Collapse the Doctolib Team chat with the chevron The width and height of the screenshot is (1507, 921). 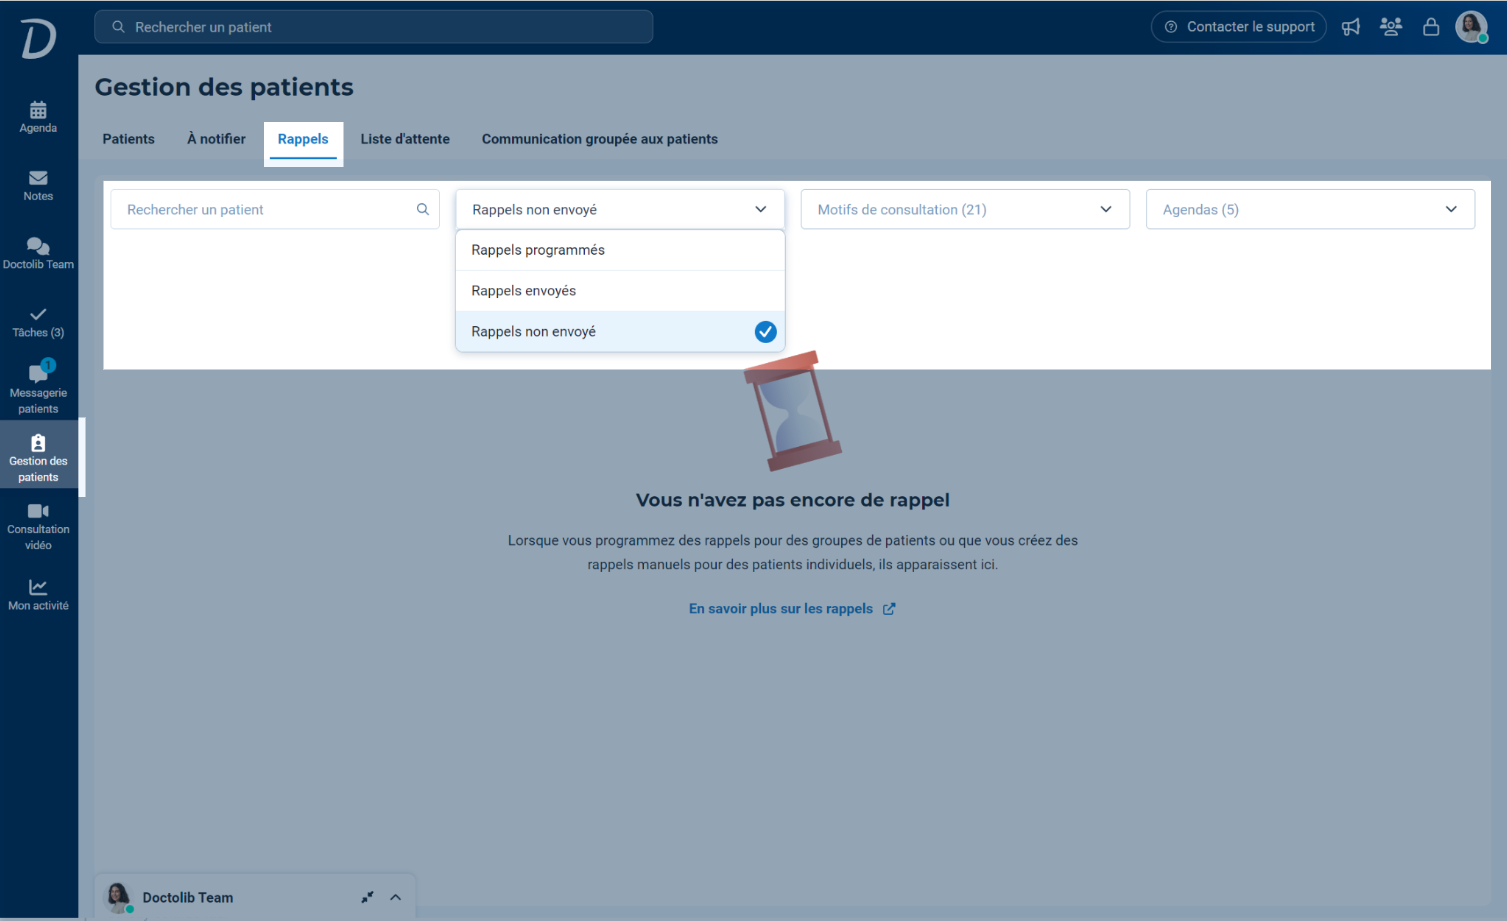point(395,897)
